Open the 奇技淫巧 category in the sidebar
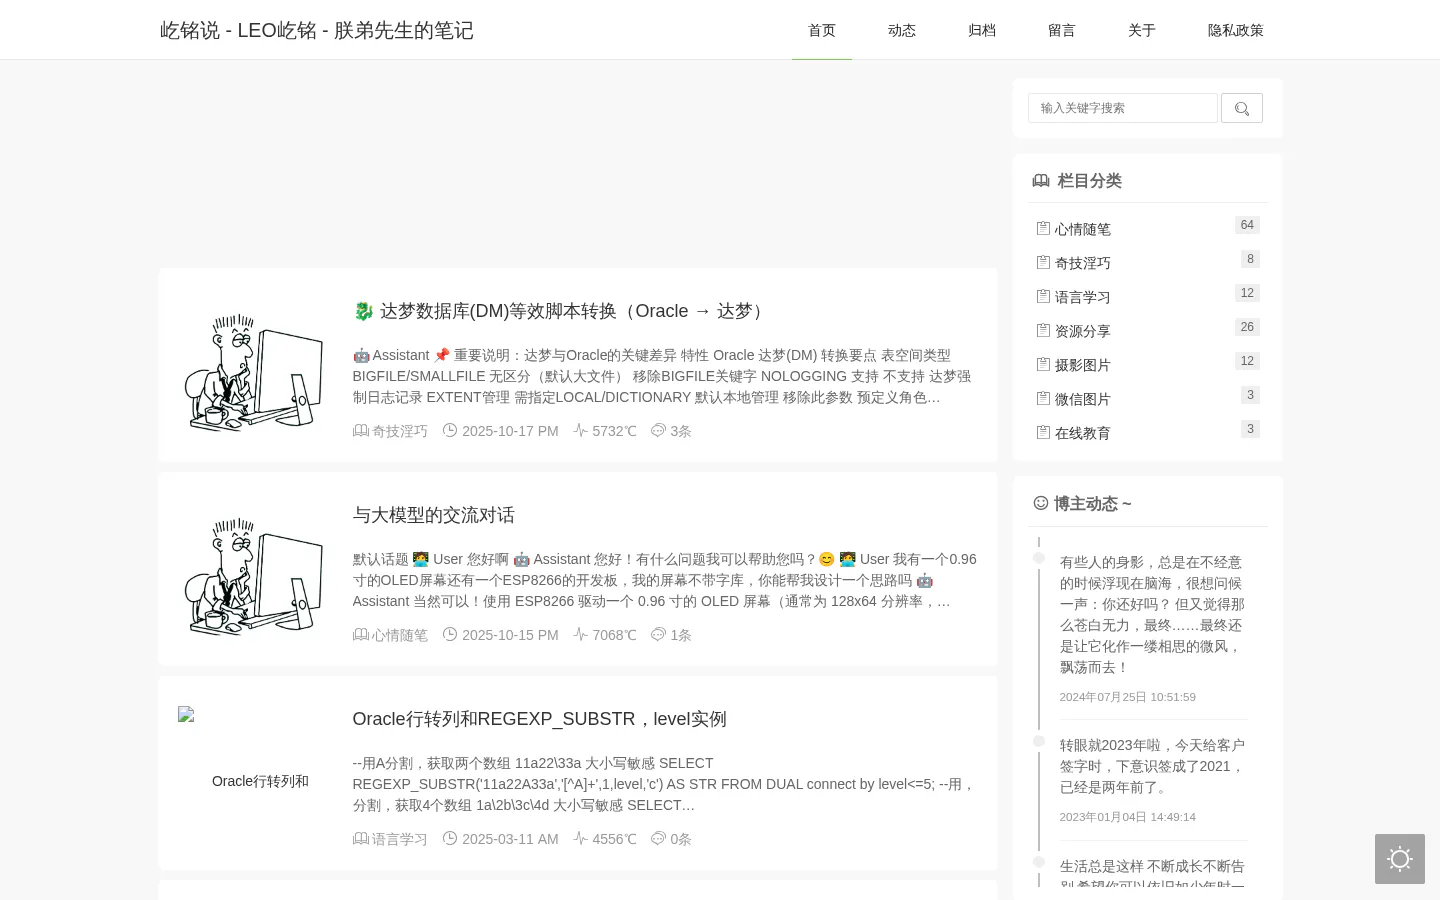 pyautogui.click(x=1083, y=263)
